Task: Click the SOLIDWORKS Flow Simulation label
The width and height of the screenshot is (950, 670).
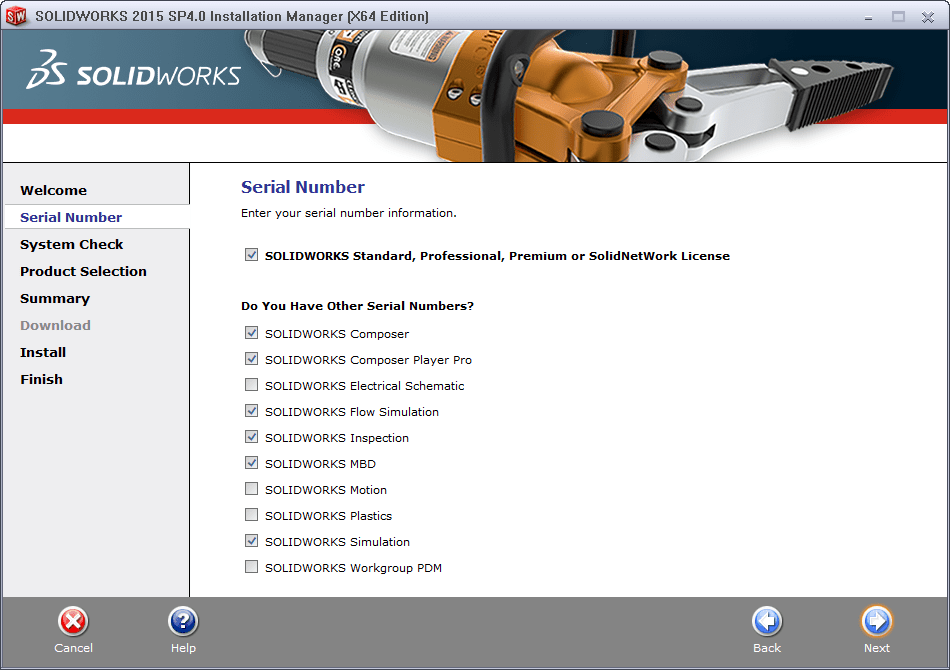Action: [352, 412]
